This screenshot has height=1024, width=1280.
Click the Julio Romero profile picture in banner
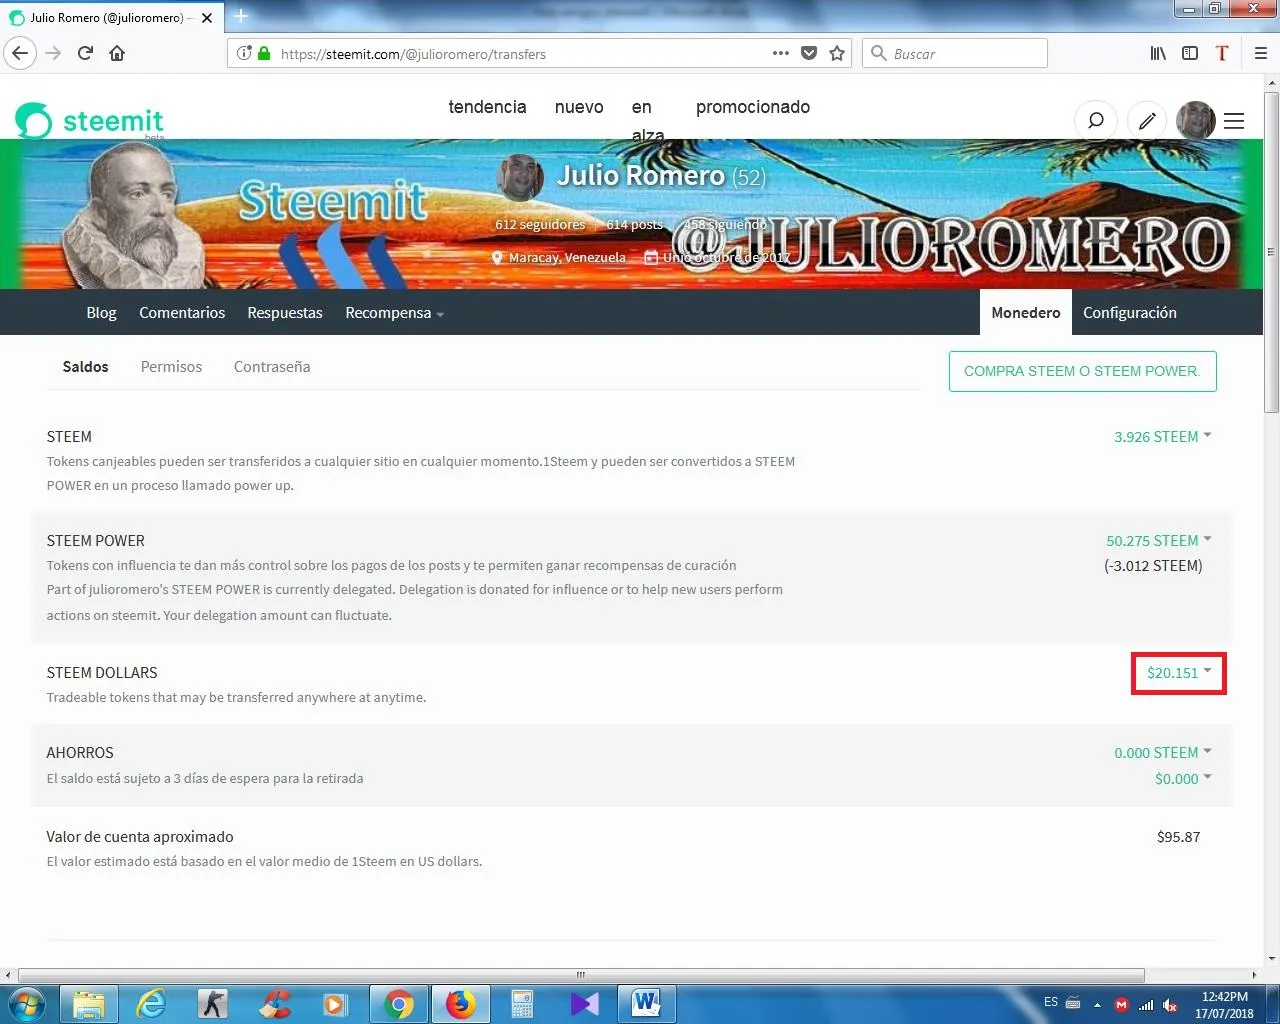[520, 177]
